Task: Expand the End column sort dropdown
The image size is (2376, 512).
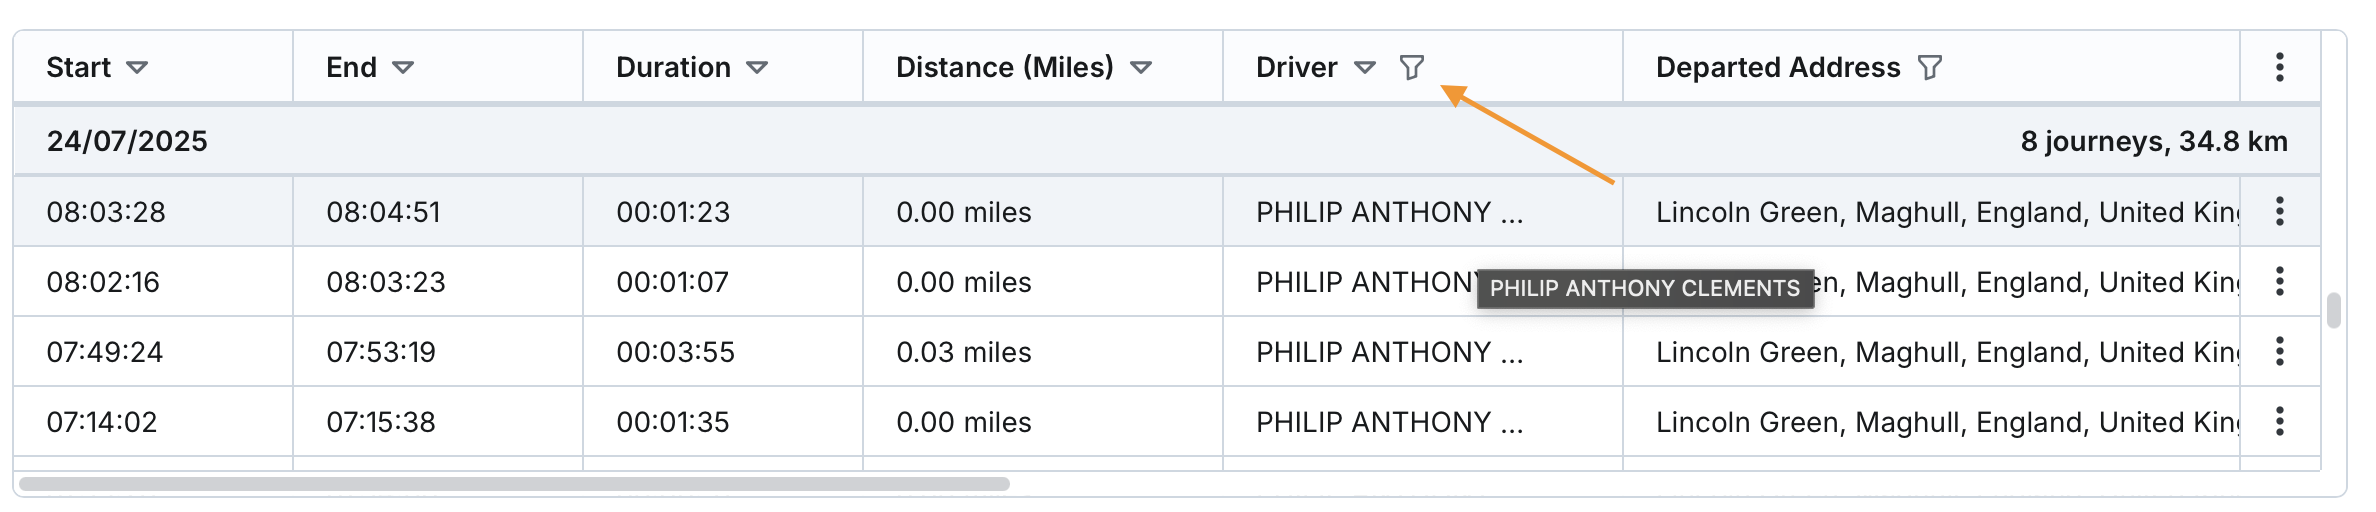Action: click(403, 68)
